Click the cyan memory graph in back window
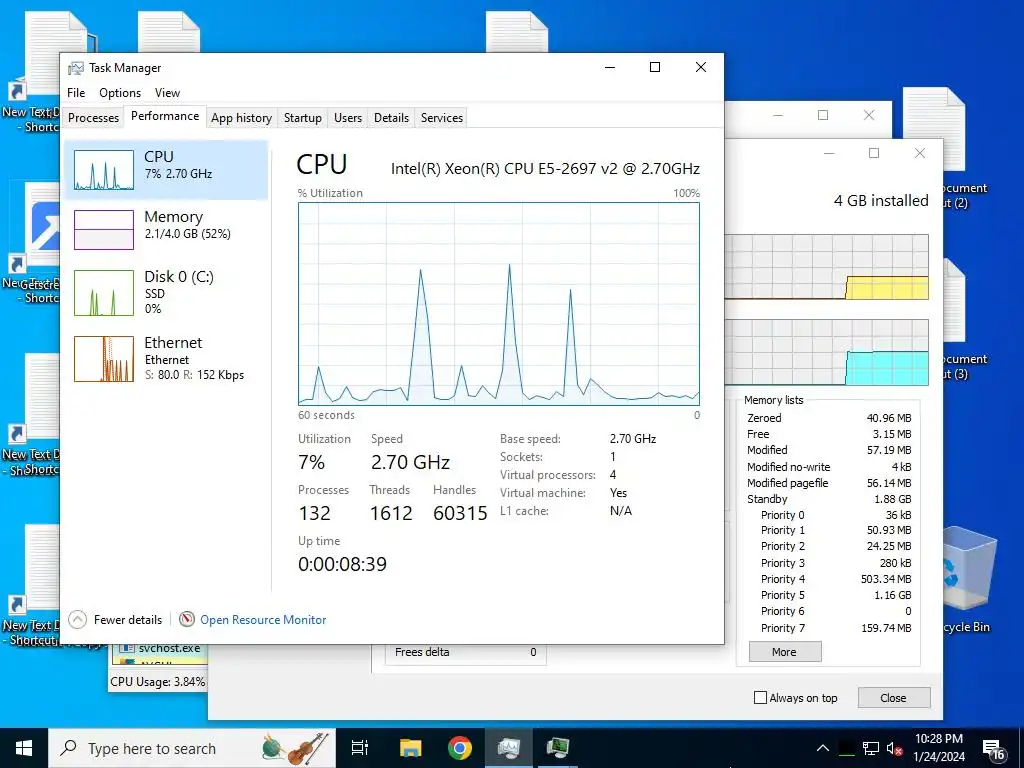 [x=827, y=352]
